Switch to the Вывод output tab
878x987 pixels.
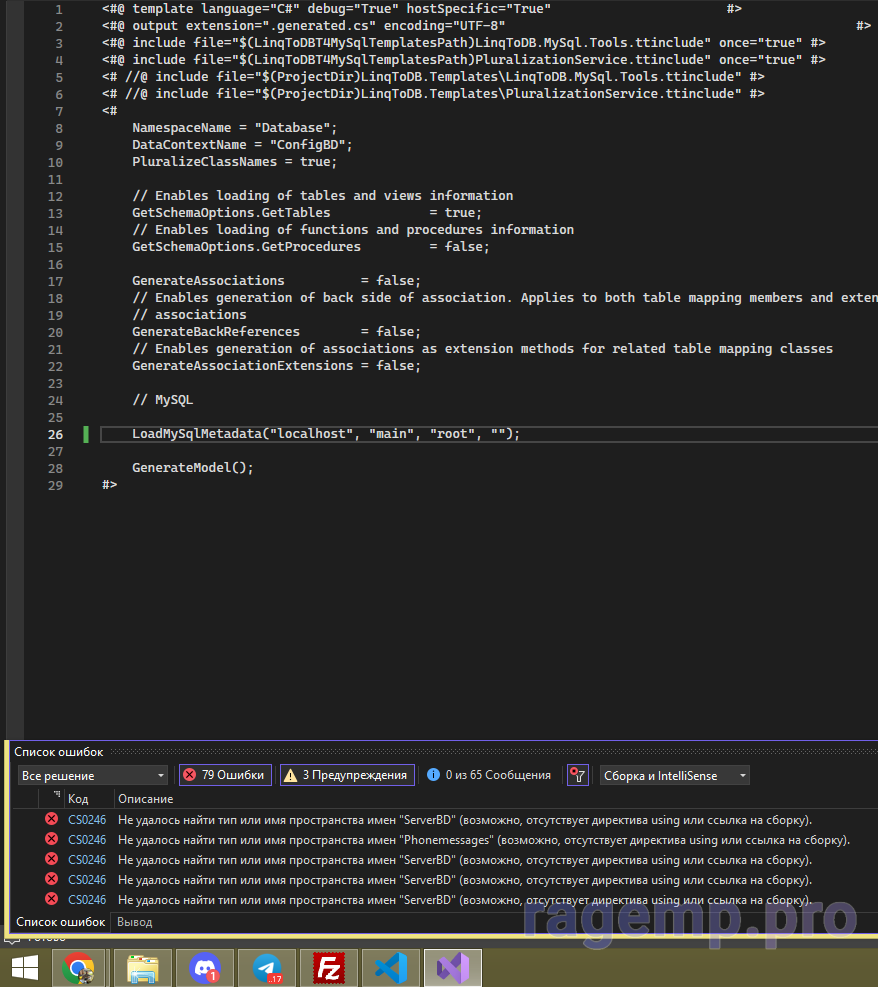[x=134, y=922]
